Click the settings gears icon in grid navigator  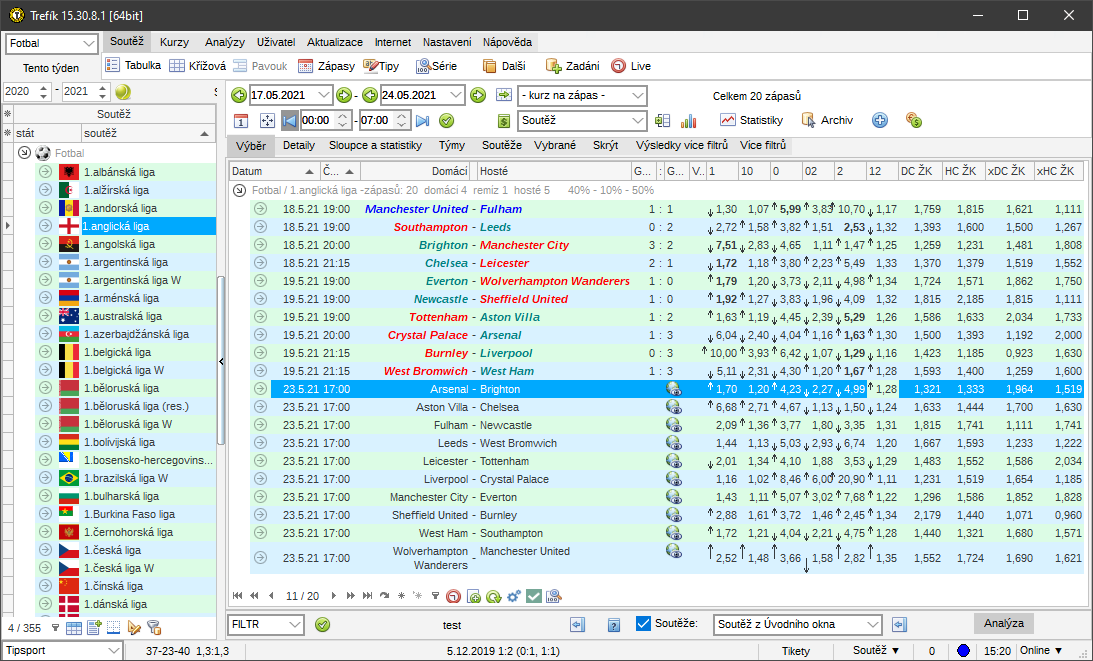[514, 596]
